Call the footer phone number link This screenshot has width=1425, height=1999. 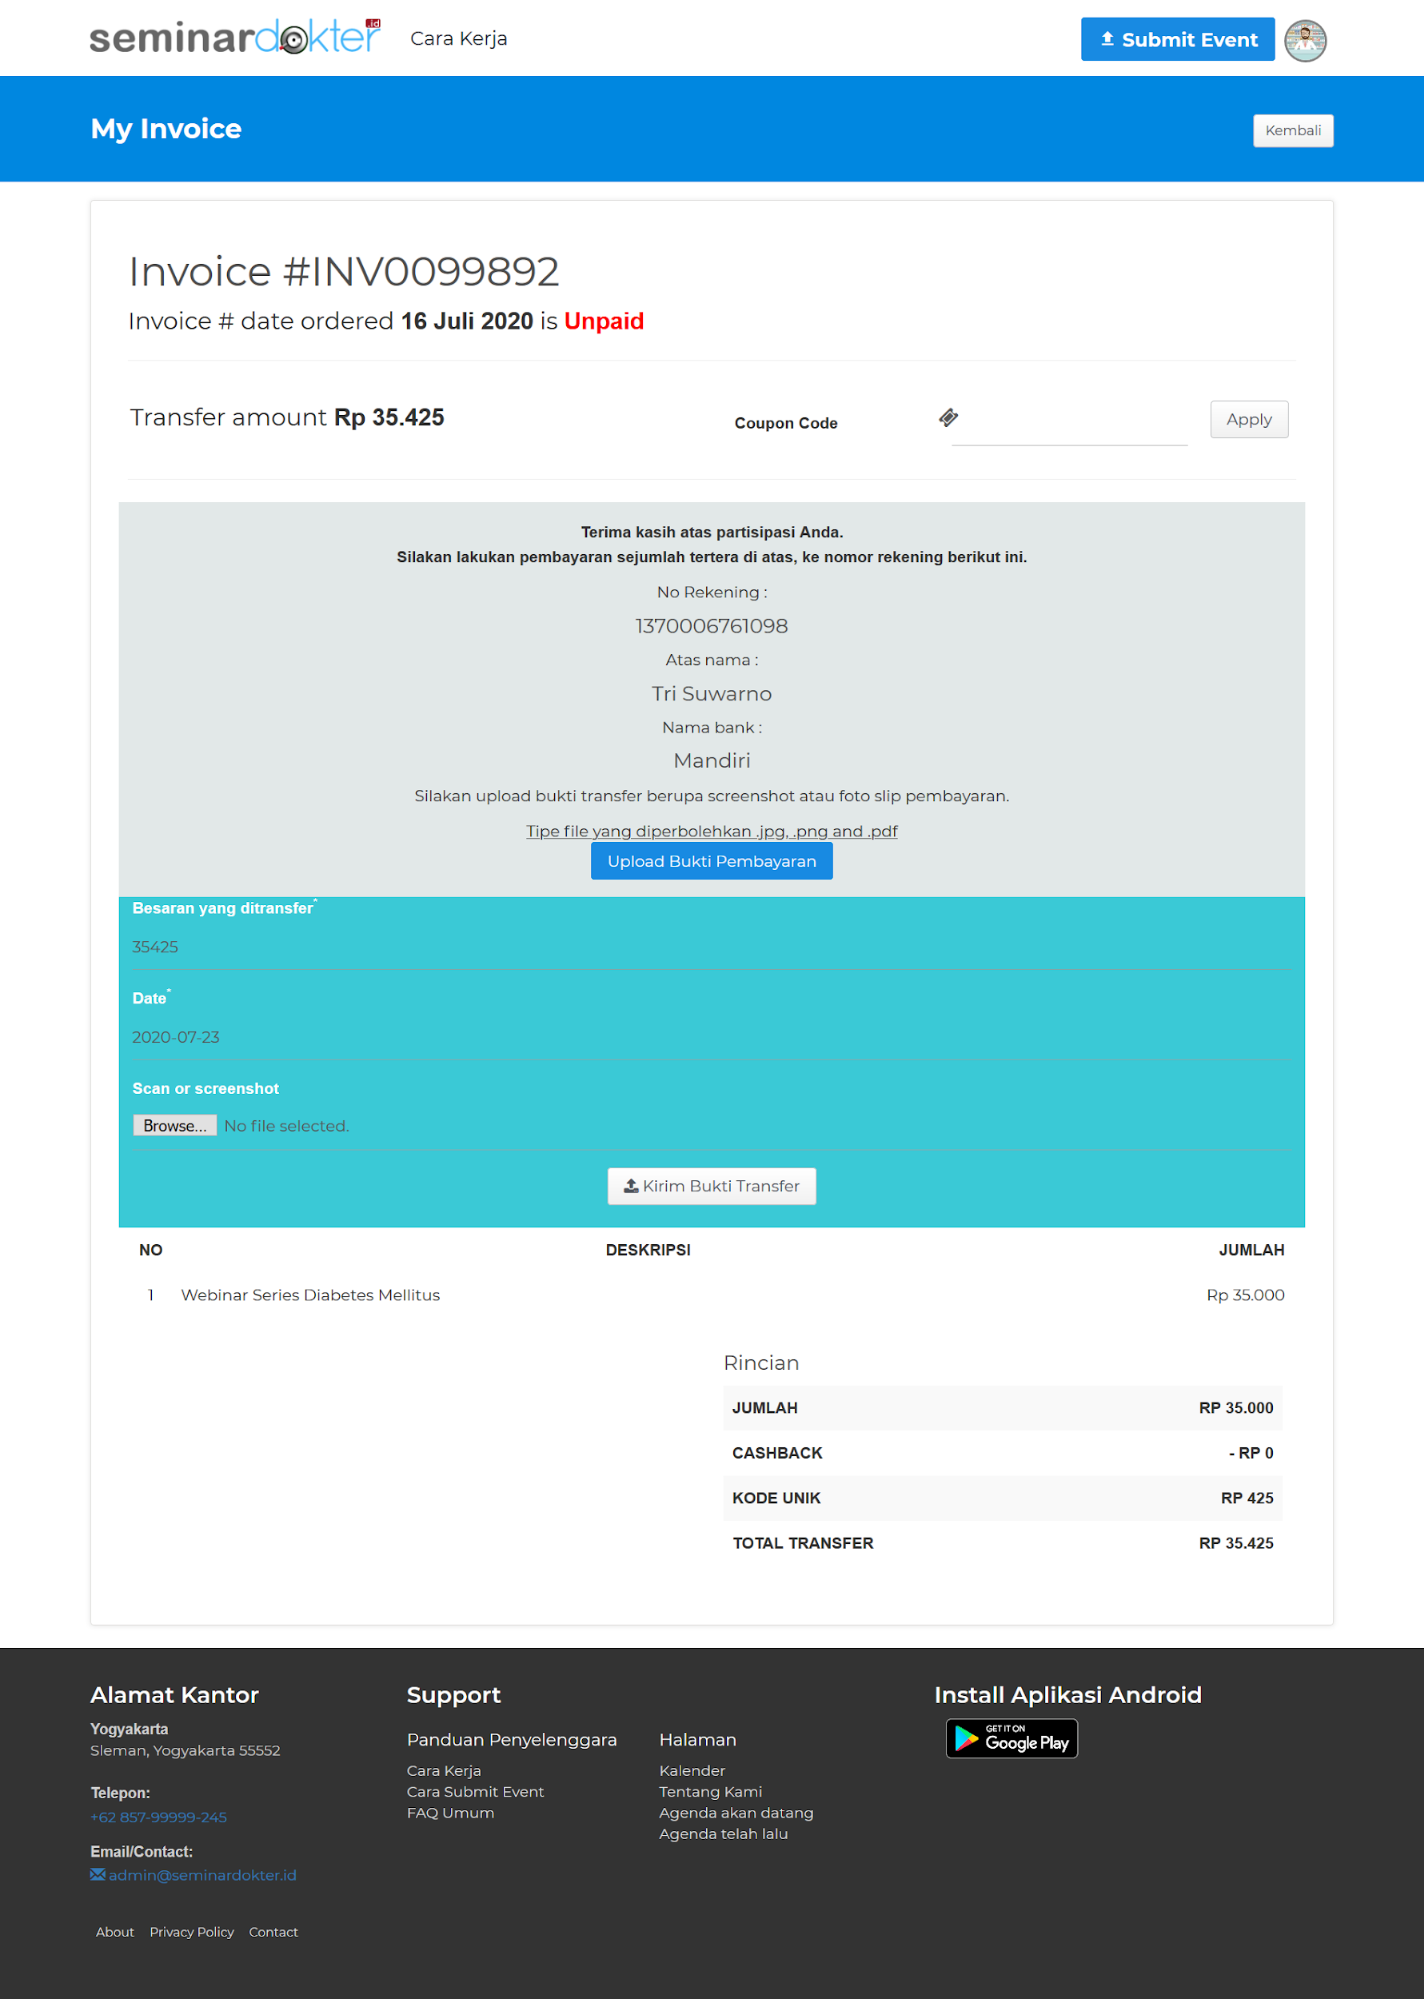click(x=158, y=1817)
